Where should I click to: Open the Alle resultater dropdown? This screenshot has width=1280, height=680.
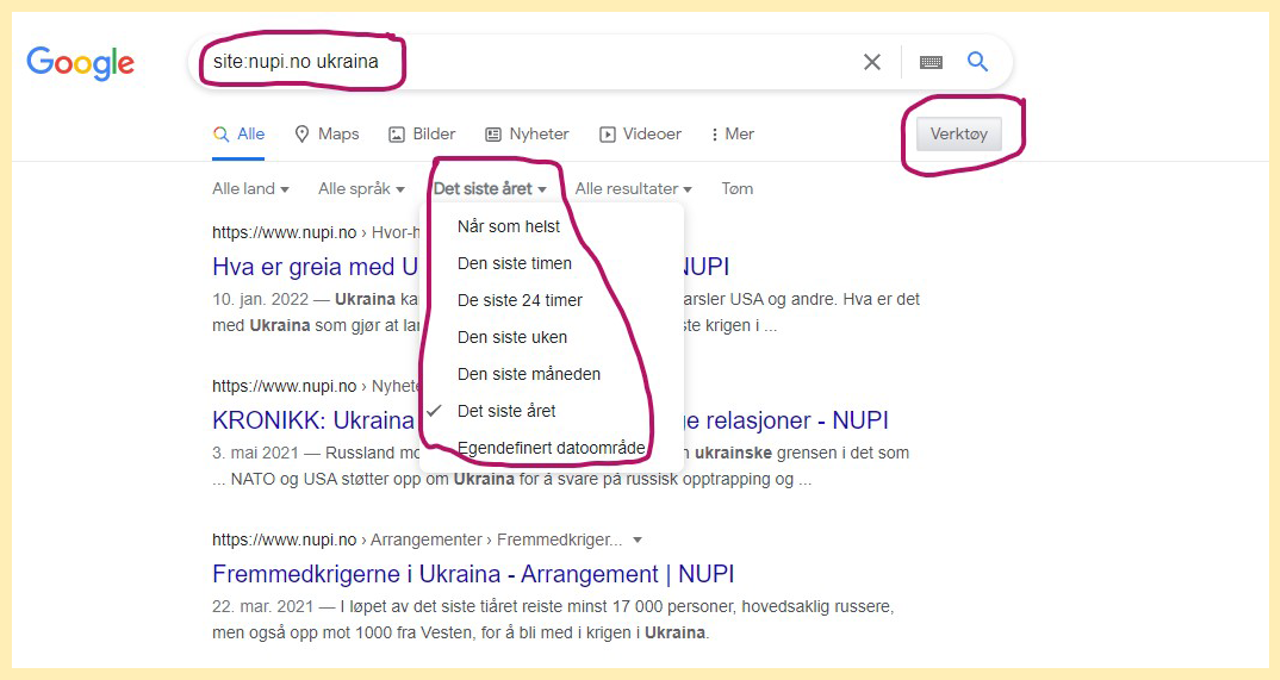coord(633,188)
